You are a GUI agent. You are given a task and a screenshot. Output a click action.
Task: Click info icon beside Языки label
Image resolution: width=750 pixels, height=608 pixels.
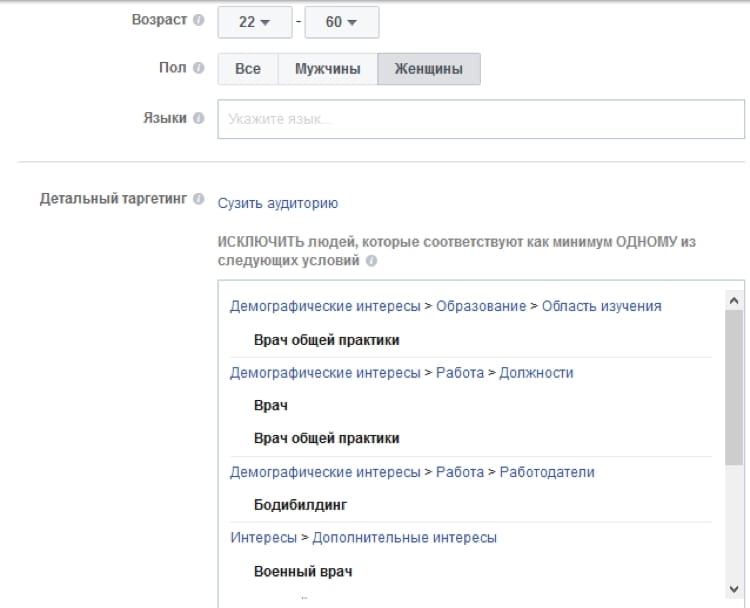(x=198, y=118)
